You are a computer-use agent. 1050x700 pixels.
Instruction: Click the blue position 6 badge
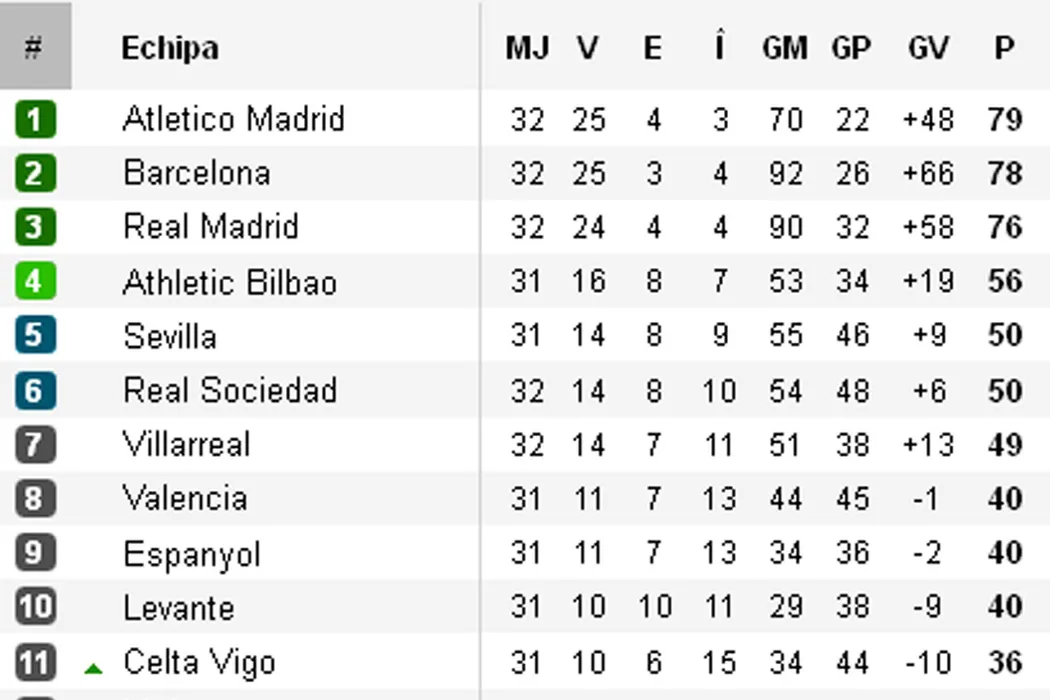(34, 389)
